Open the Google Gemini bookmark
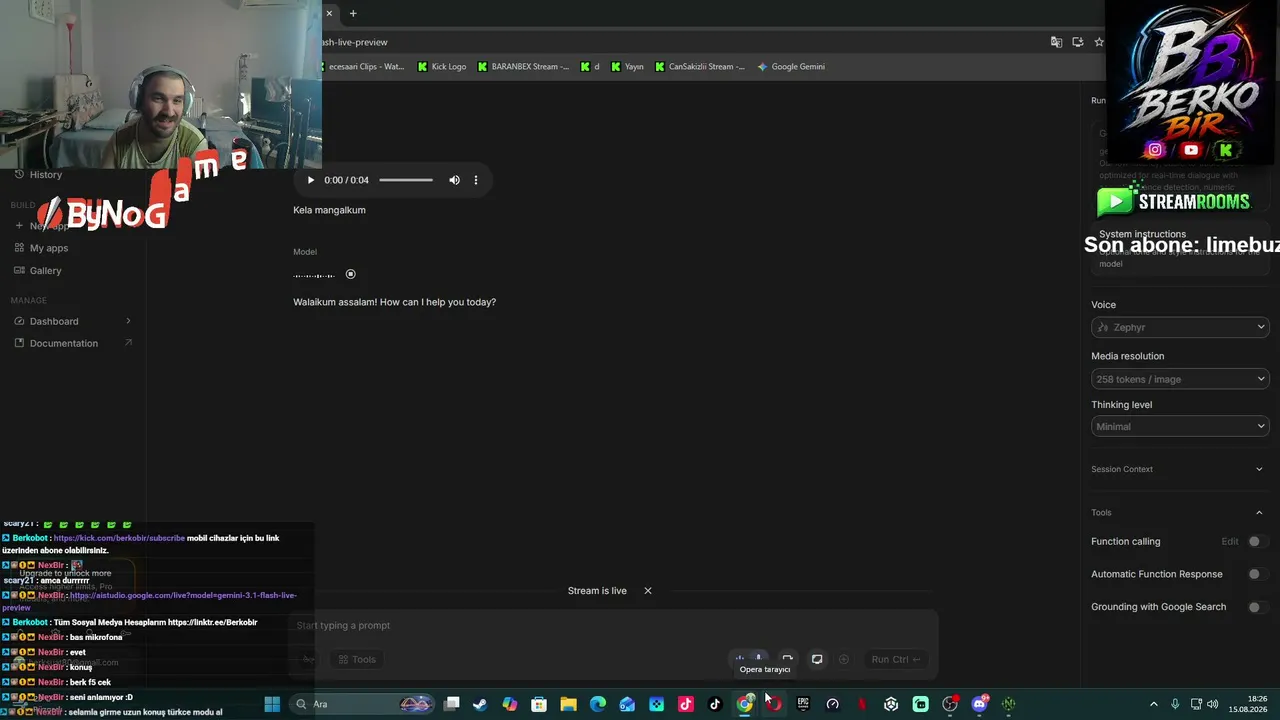 [x=791, y=67]
